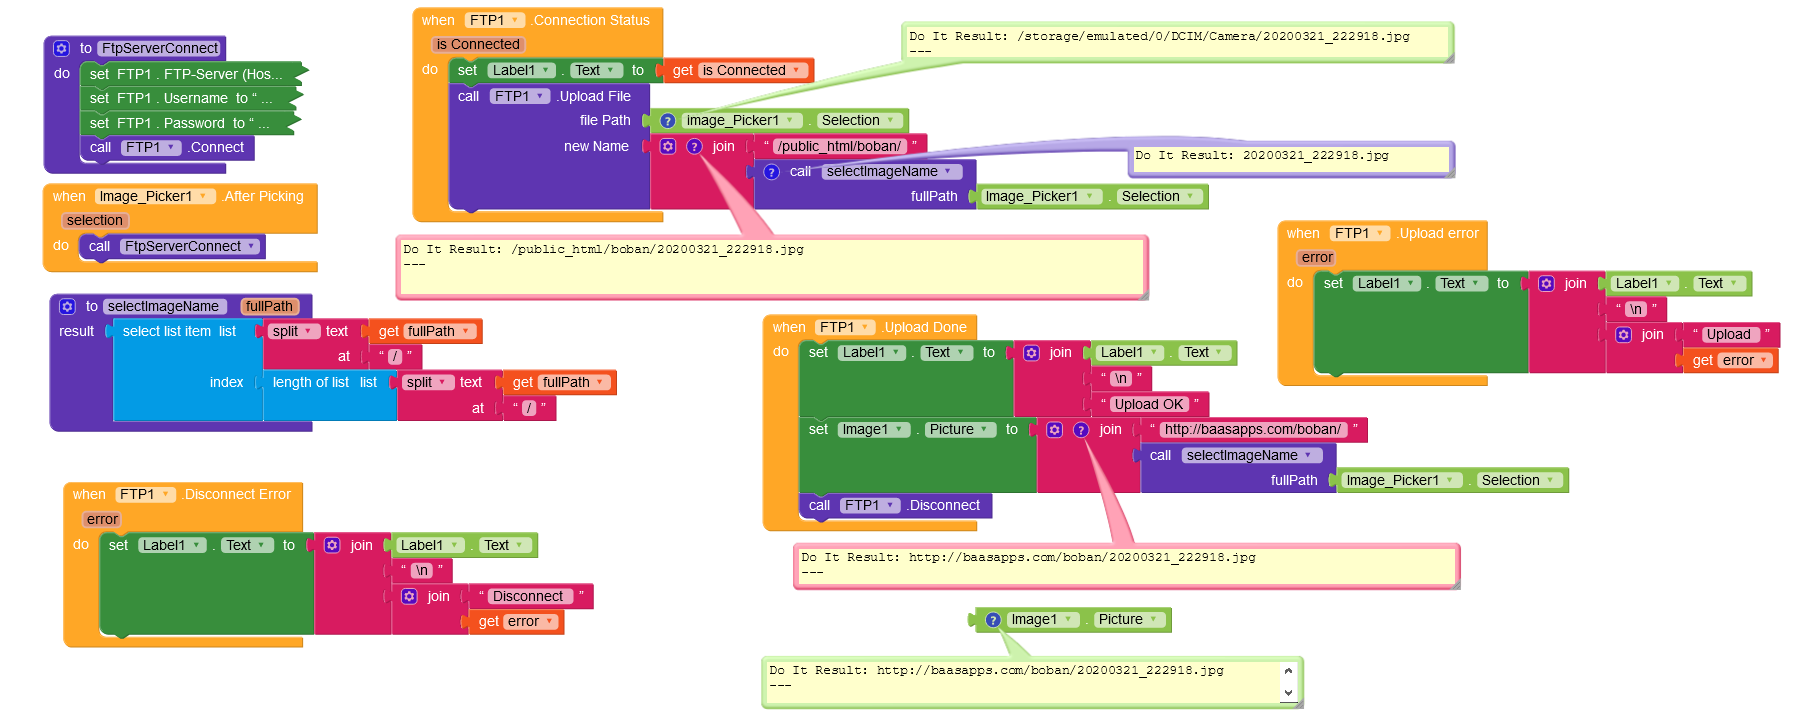Click gear on inner "Upload" join block
The width and height of the screenshot is (1818, 728).
coord(1624,335)
